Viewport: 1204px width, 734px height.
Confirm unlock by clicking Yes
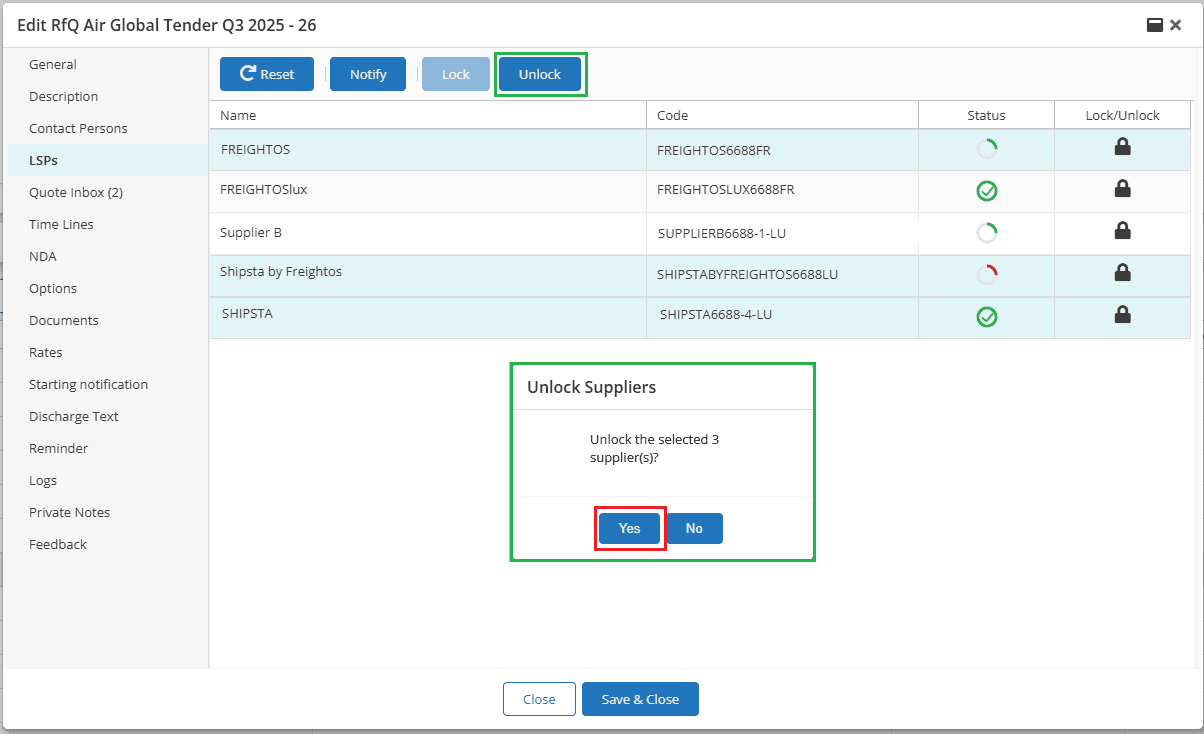[629, 528]
